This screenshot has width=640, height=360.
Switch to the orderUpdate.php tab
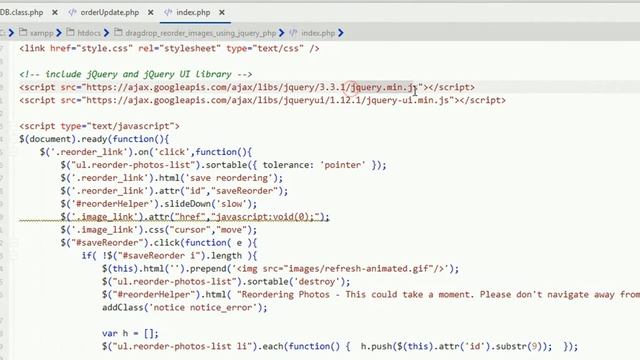point(109,13)
